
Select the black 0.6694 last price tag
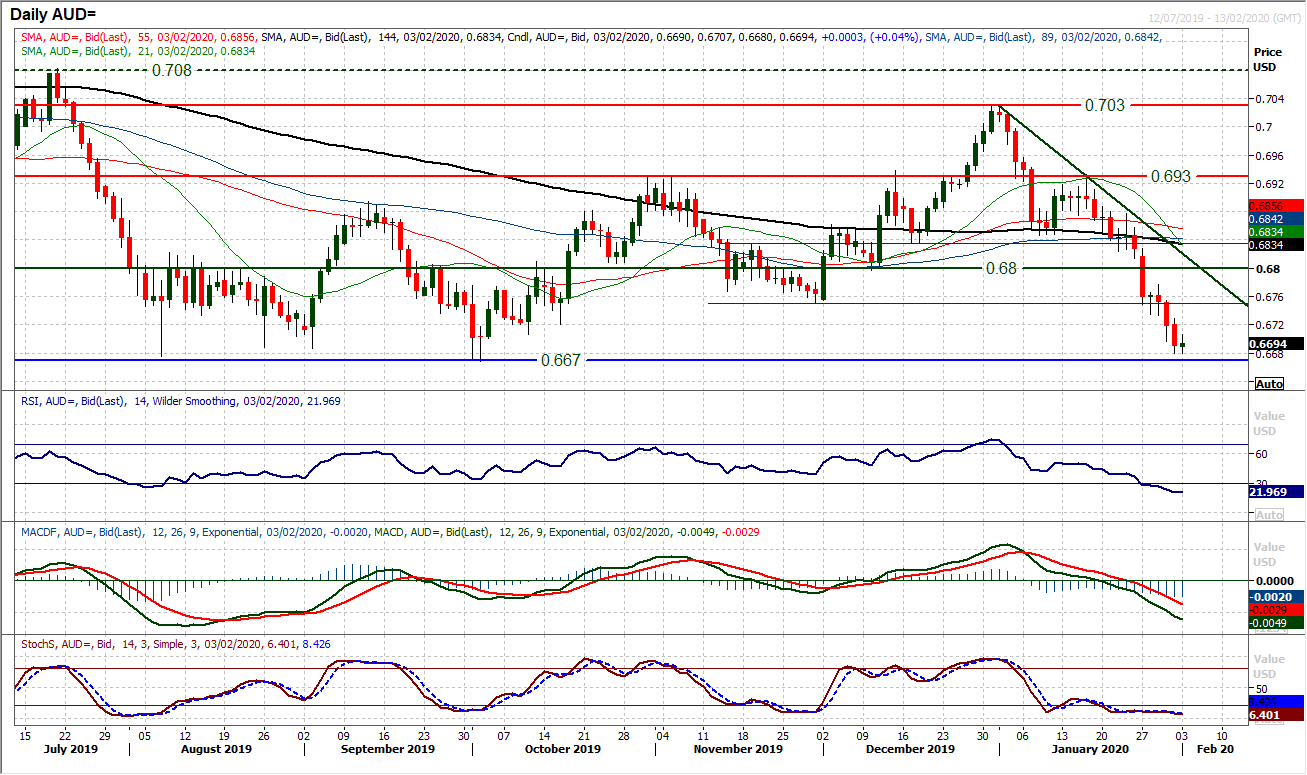[1278, 343]
